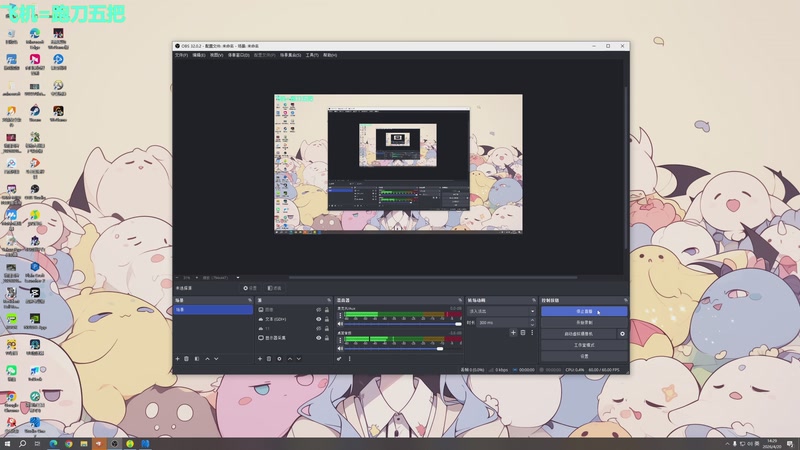Show the hidden image source via eye icon
The image size is (800, 450).
click(x=318, y=310)
